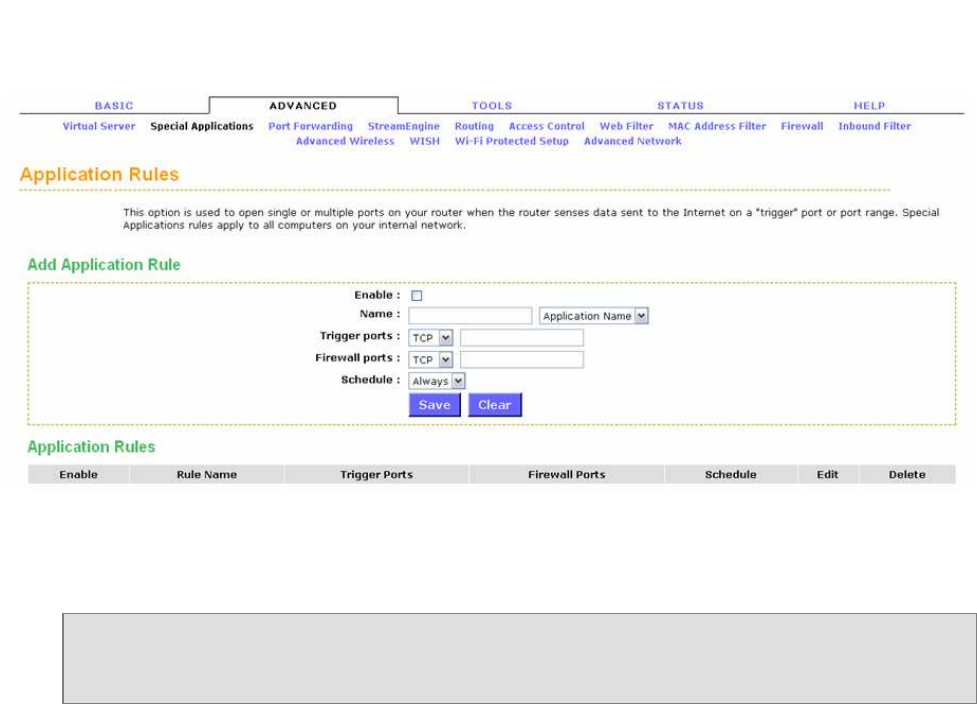Screen dimensions: 977x704
Task: Switch to the BASIC tab
Action: pos(114,106)
